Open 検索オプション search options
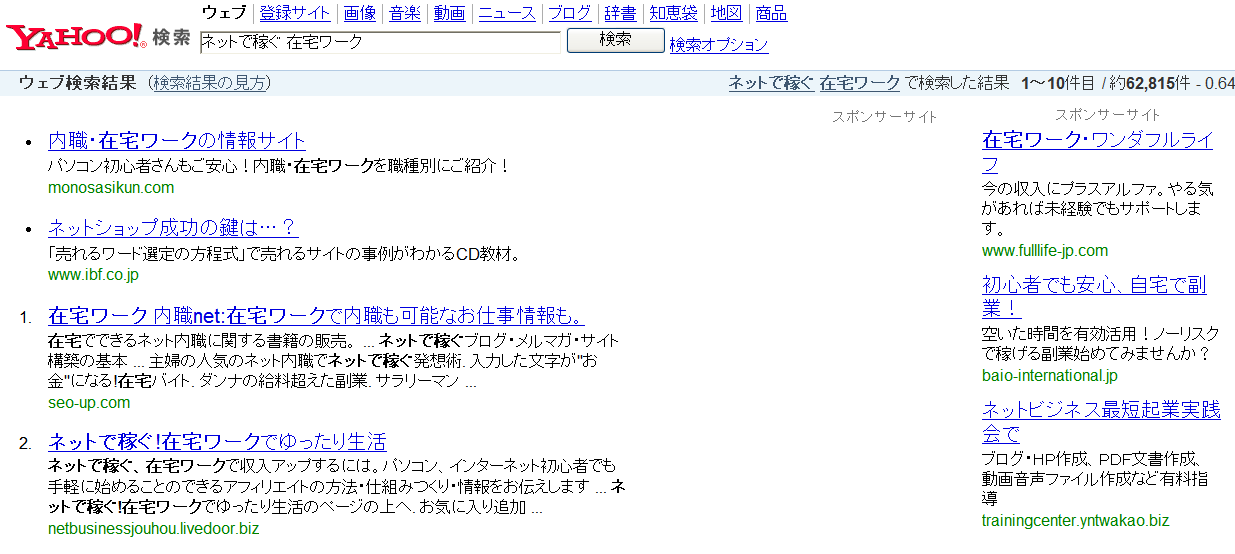1235x554 pixels. pyautogui.click(x=719, y=44)
